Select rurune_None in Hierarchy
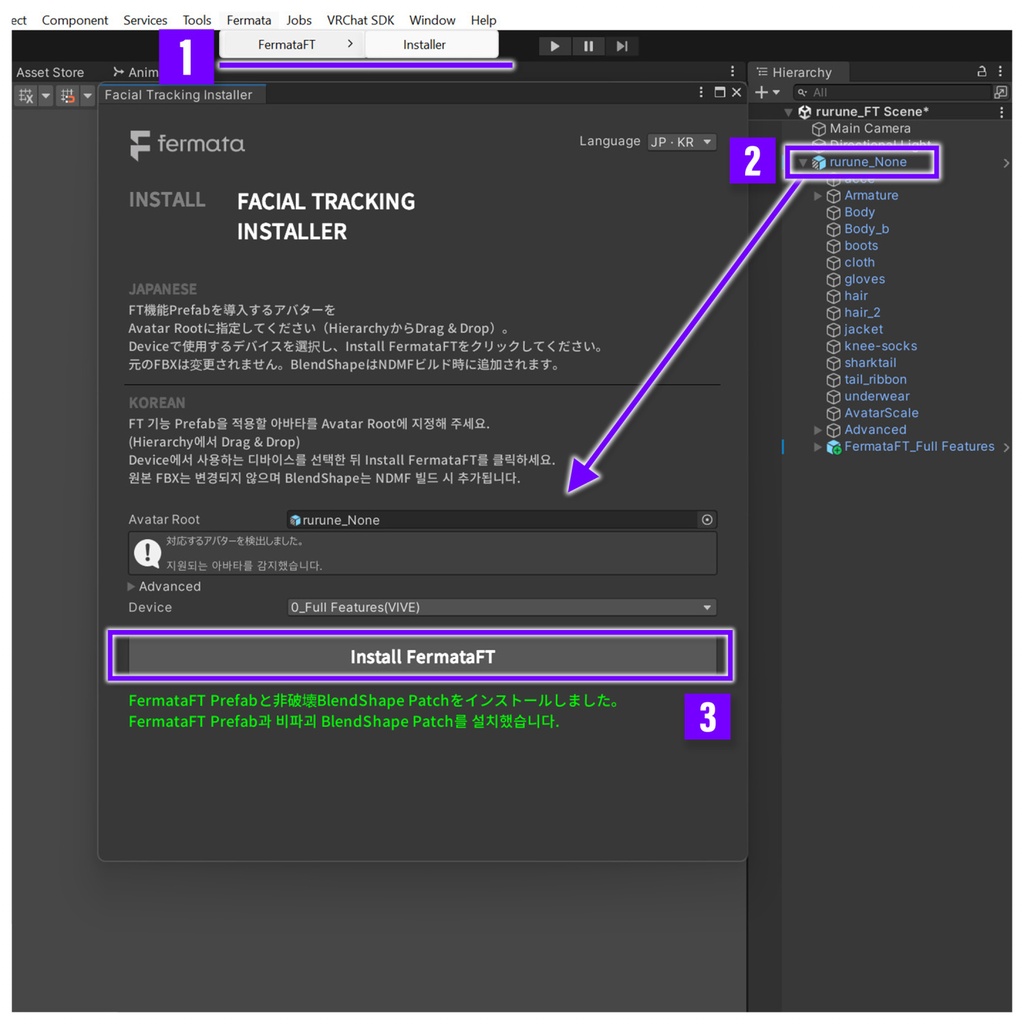The height and width of the screenshot is (1024, 1024). coord(868,162)
